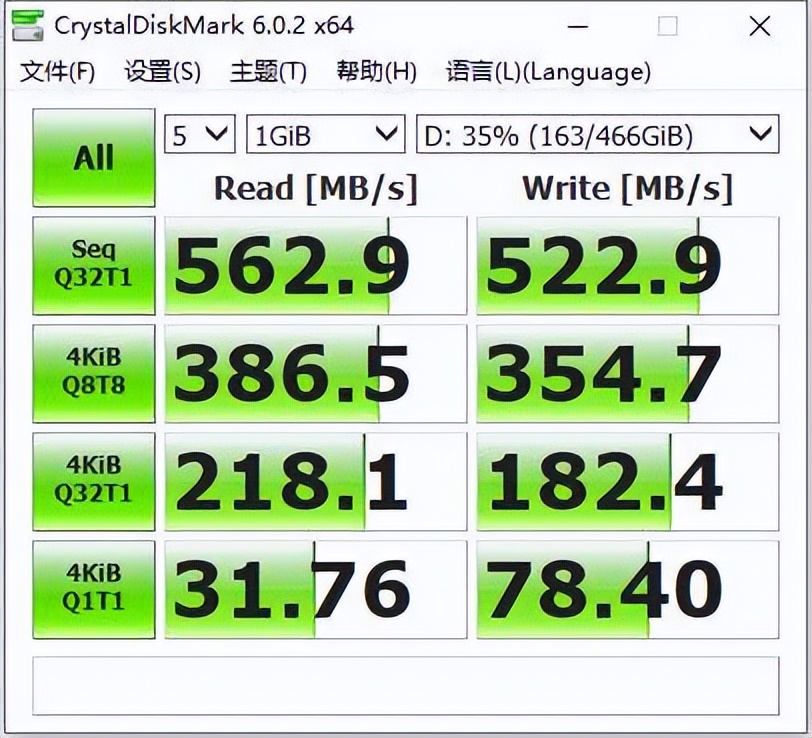This screenshot has width=812, height=738.
Task: Select the 4KiB Q32T1 read result 218.1
Action: tap(315, 482)
